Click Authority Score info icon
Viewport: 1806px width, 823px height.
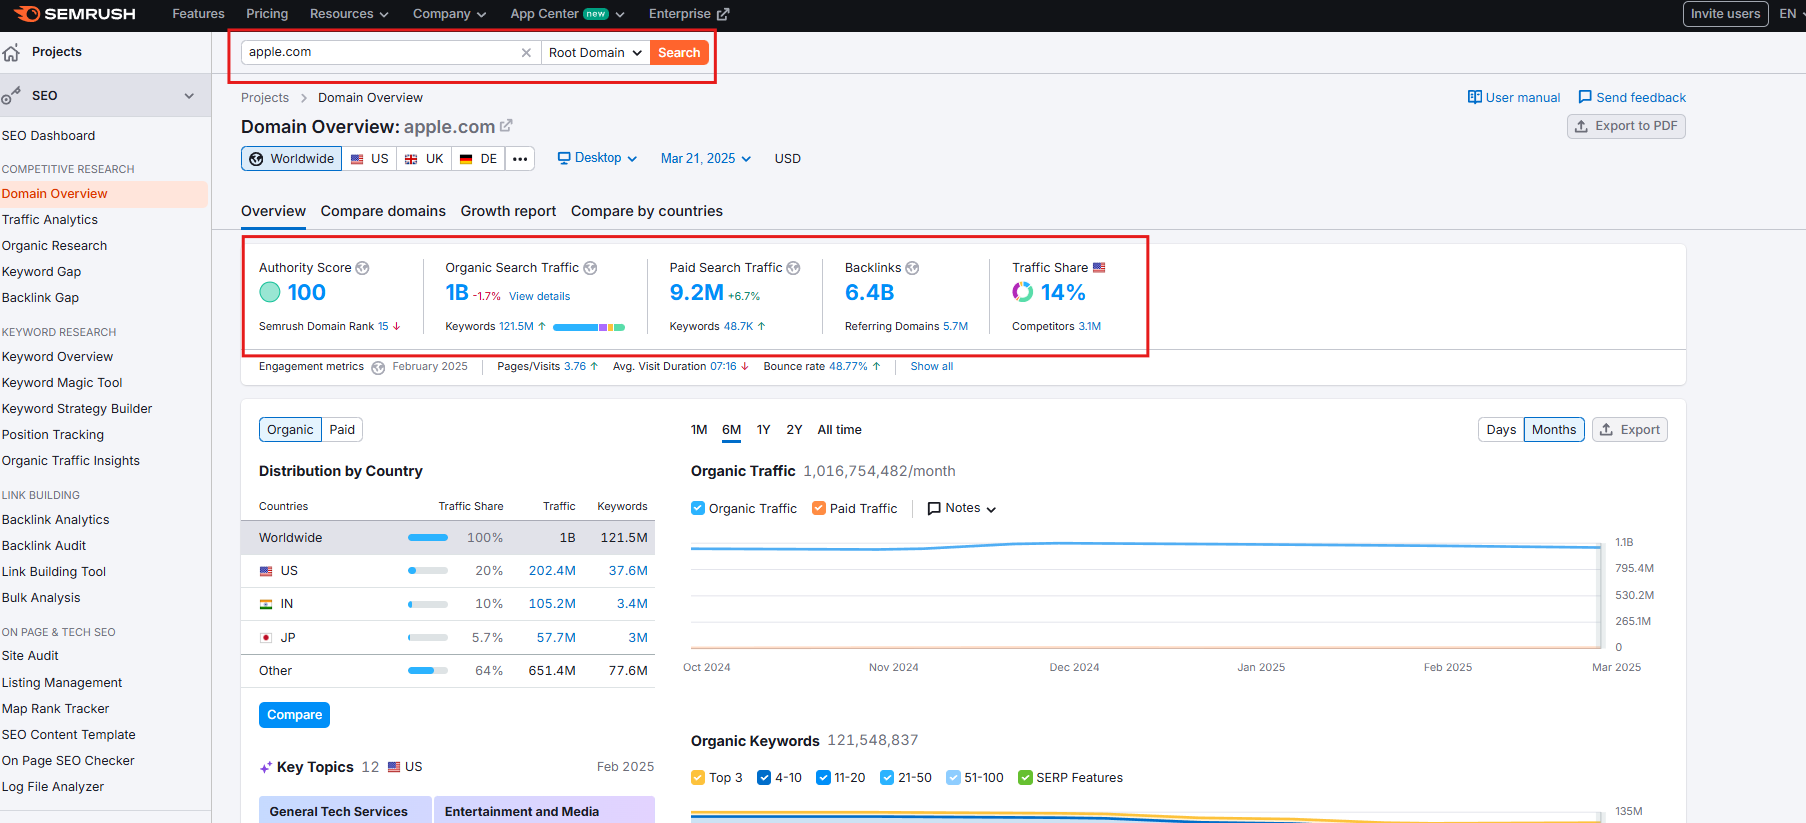pyautogui.click(x=363, y=268)
